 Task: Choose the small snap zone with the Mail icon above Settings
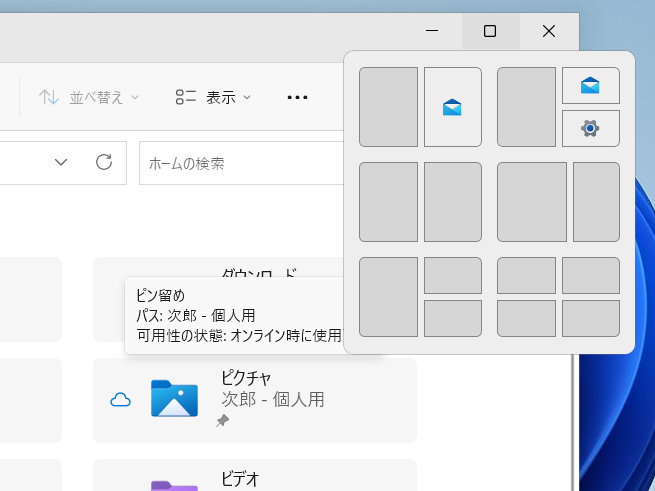pos(591,85)
